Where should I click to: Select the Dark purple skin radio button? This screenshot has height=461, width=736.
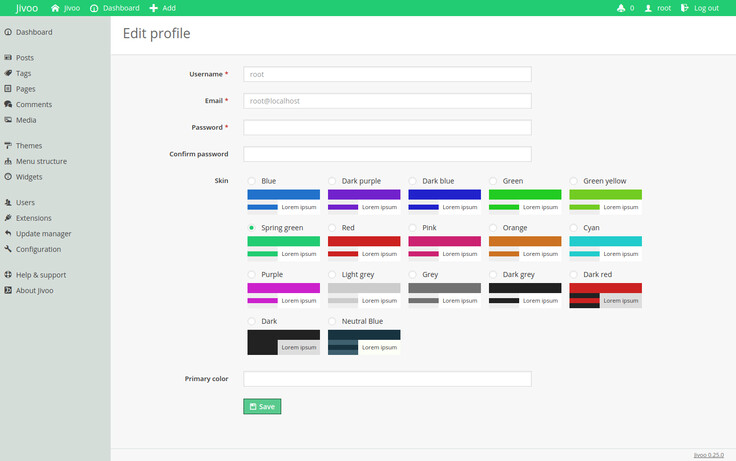[x=332, y=181]
